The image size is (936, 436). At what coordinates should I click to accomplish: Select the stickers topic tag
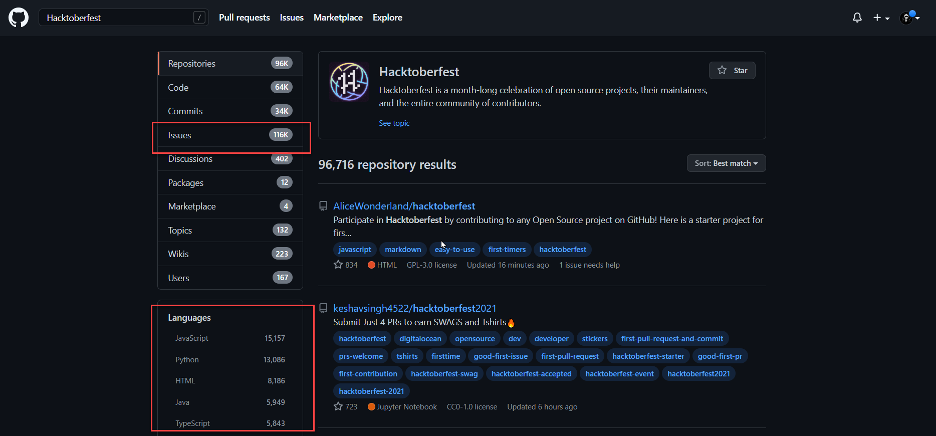click(594, 339)
